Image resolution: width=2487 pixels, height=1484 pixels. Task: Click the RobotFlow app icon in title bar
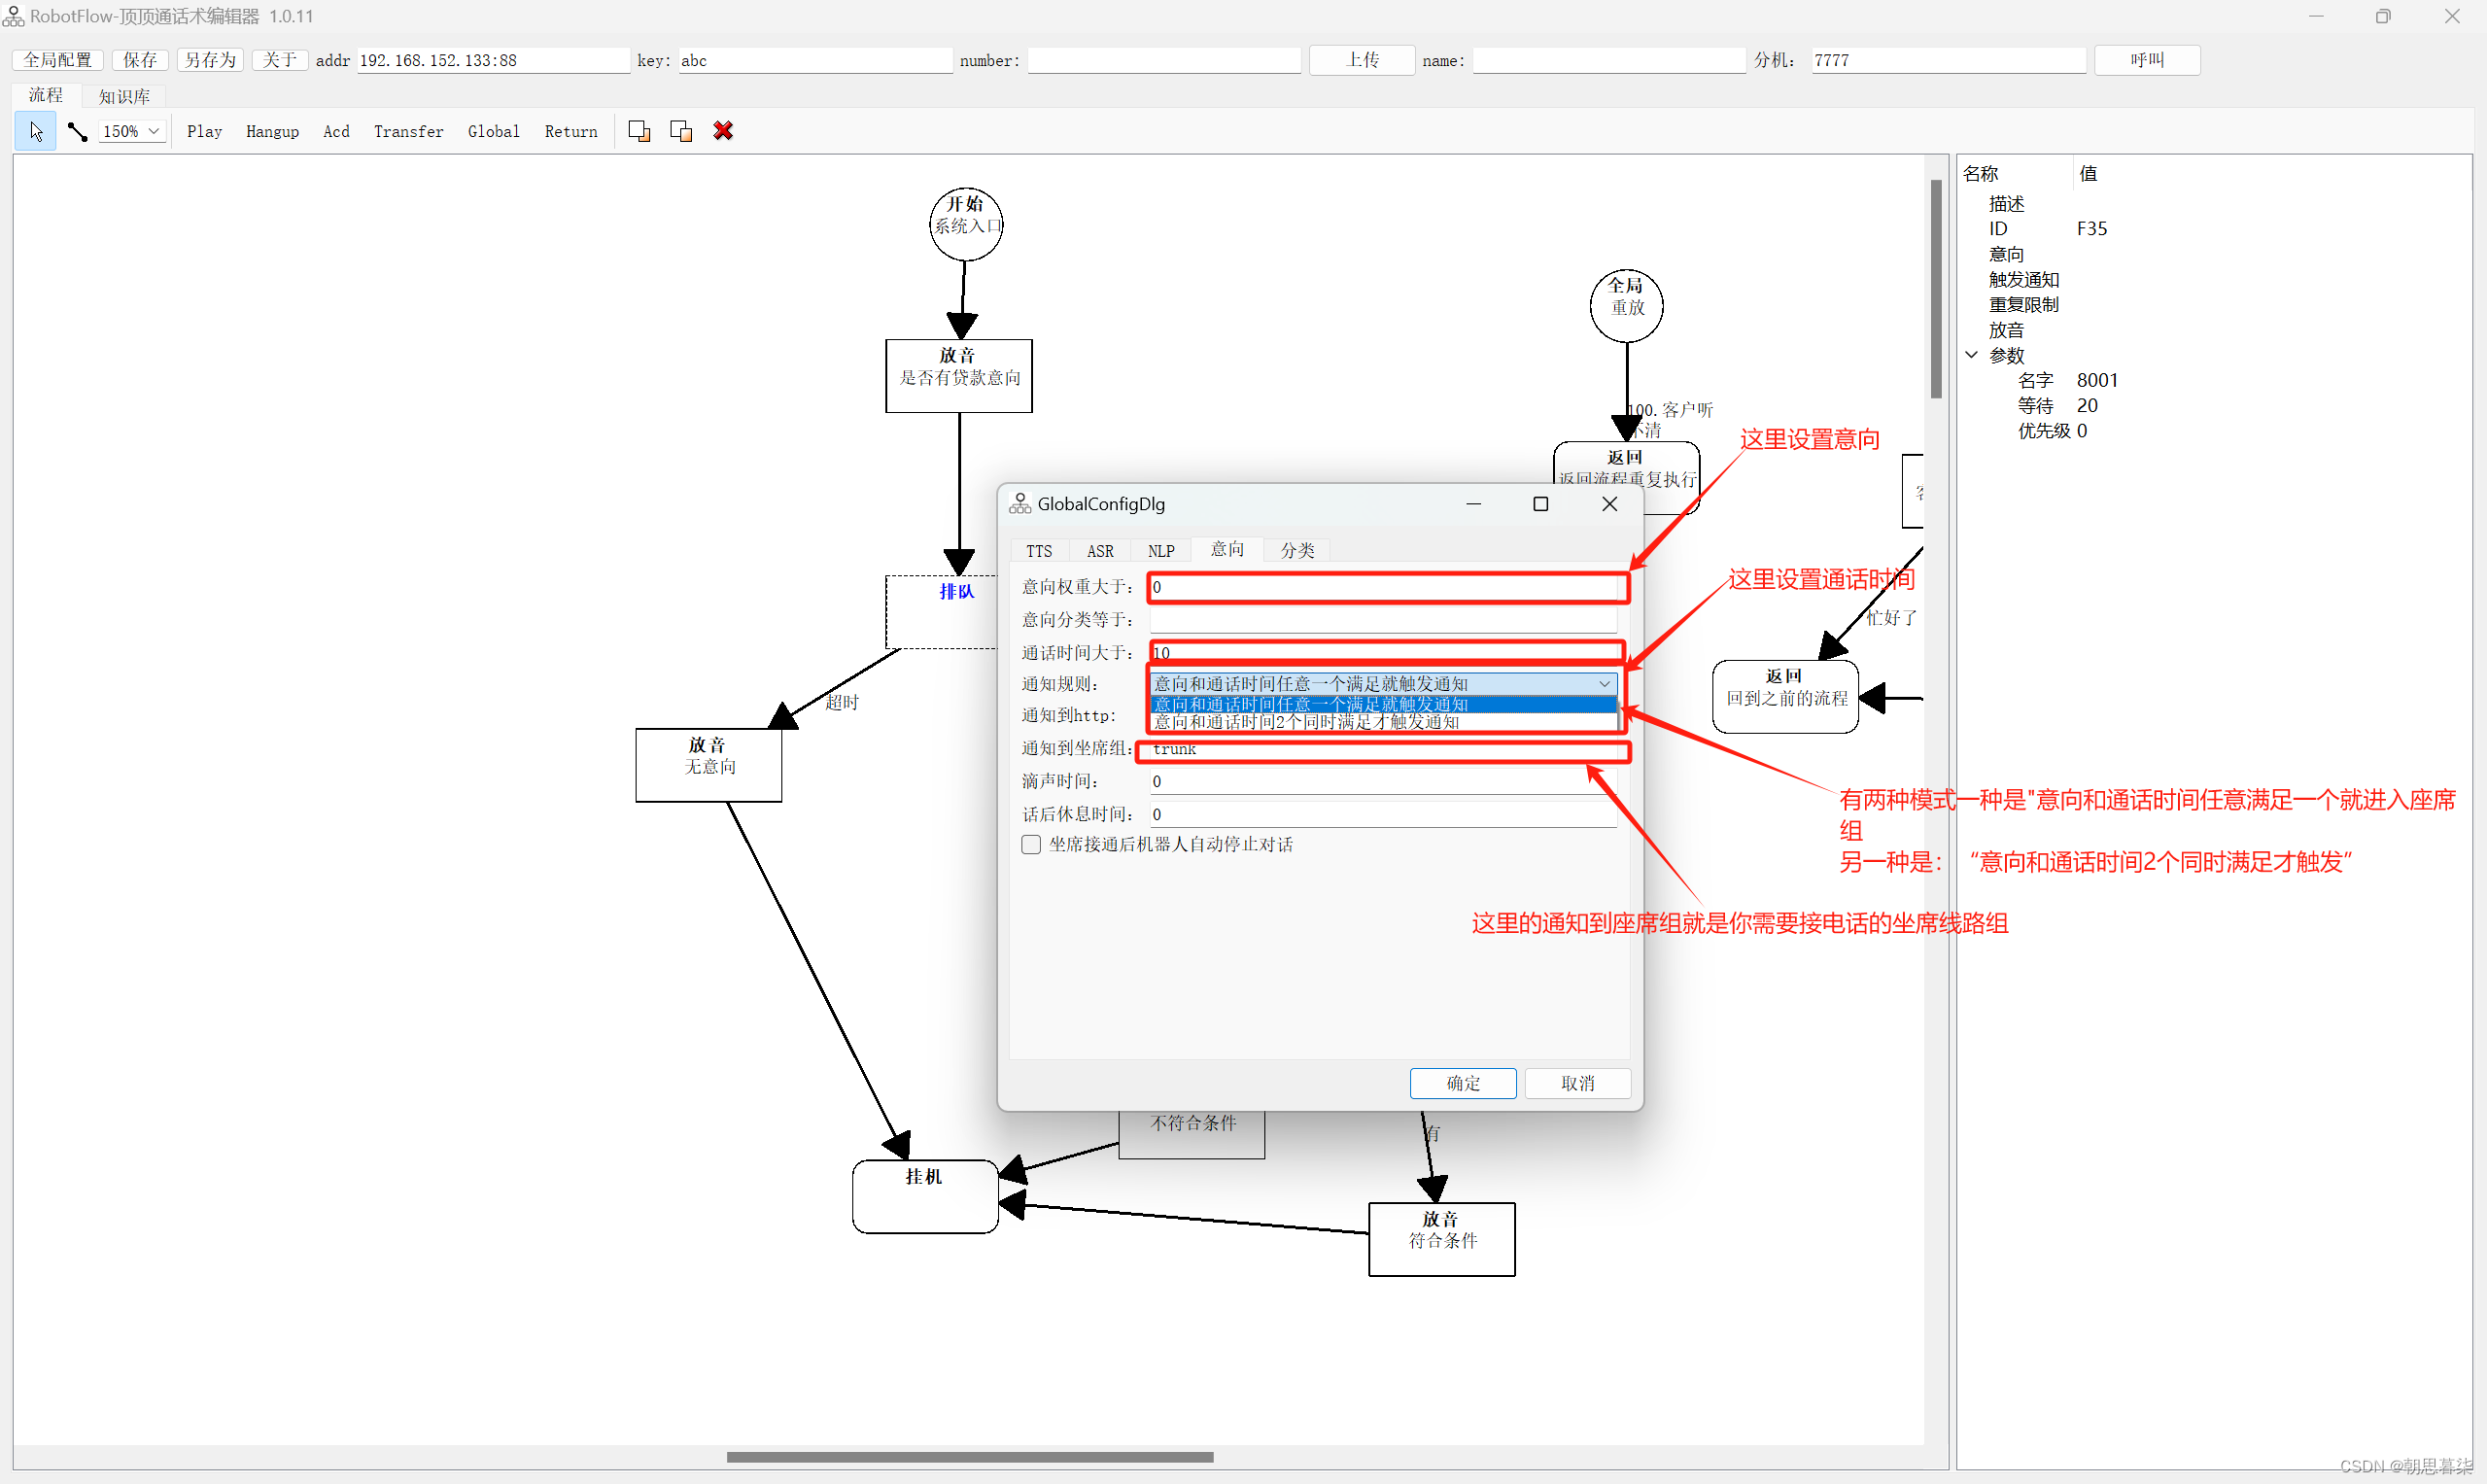13,16
